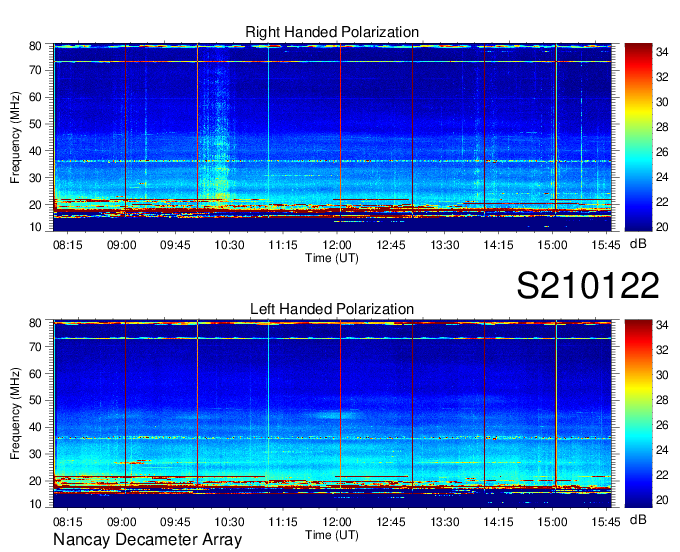This screenshot has width=680, height=552.
Task: Click the 15:45 tick under Right Handed plot
Action: pyautogui.click(x=606, y=245)
